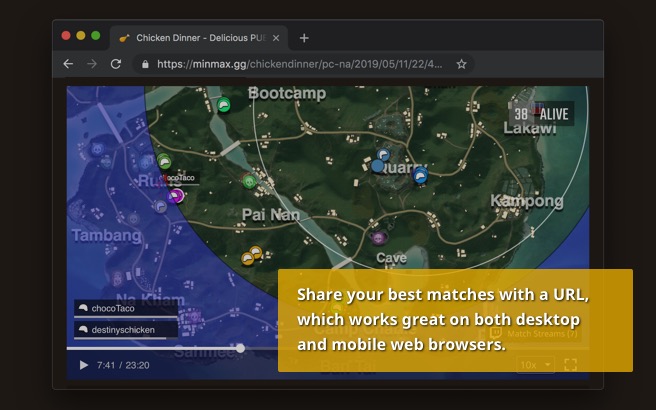Bookmark this page with the star icon

461,64
